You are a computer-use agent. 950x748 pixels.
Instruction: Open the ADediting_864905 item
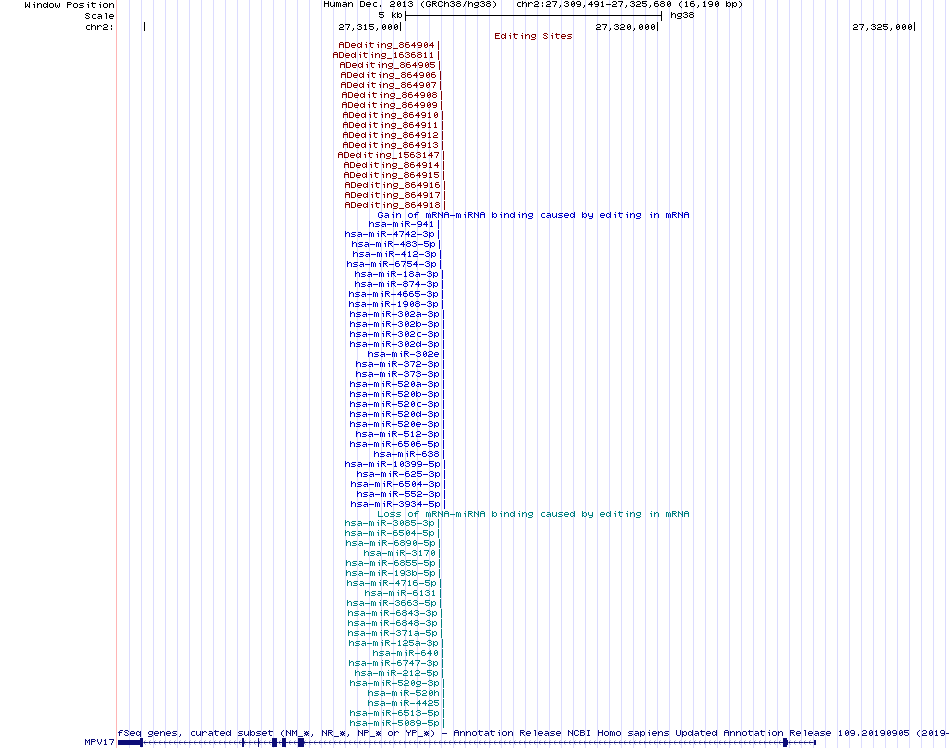(x=388, y=65)
